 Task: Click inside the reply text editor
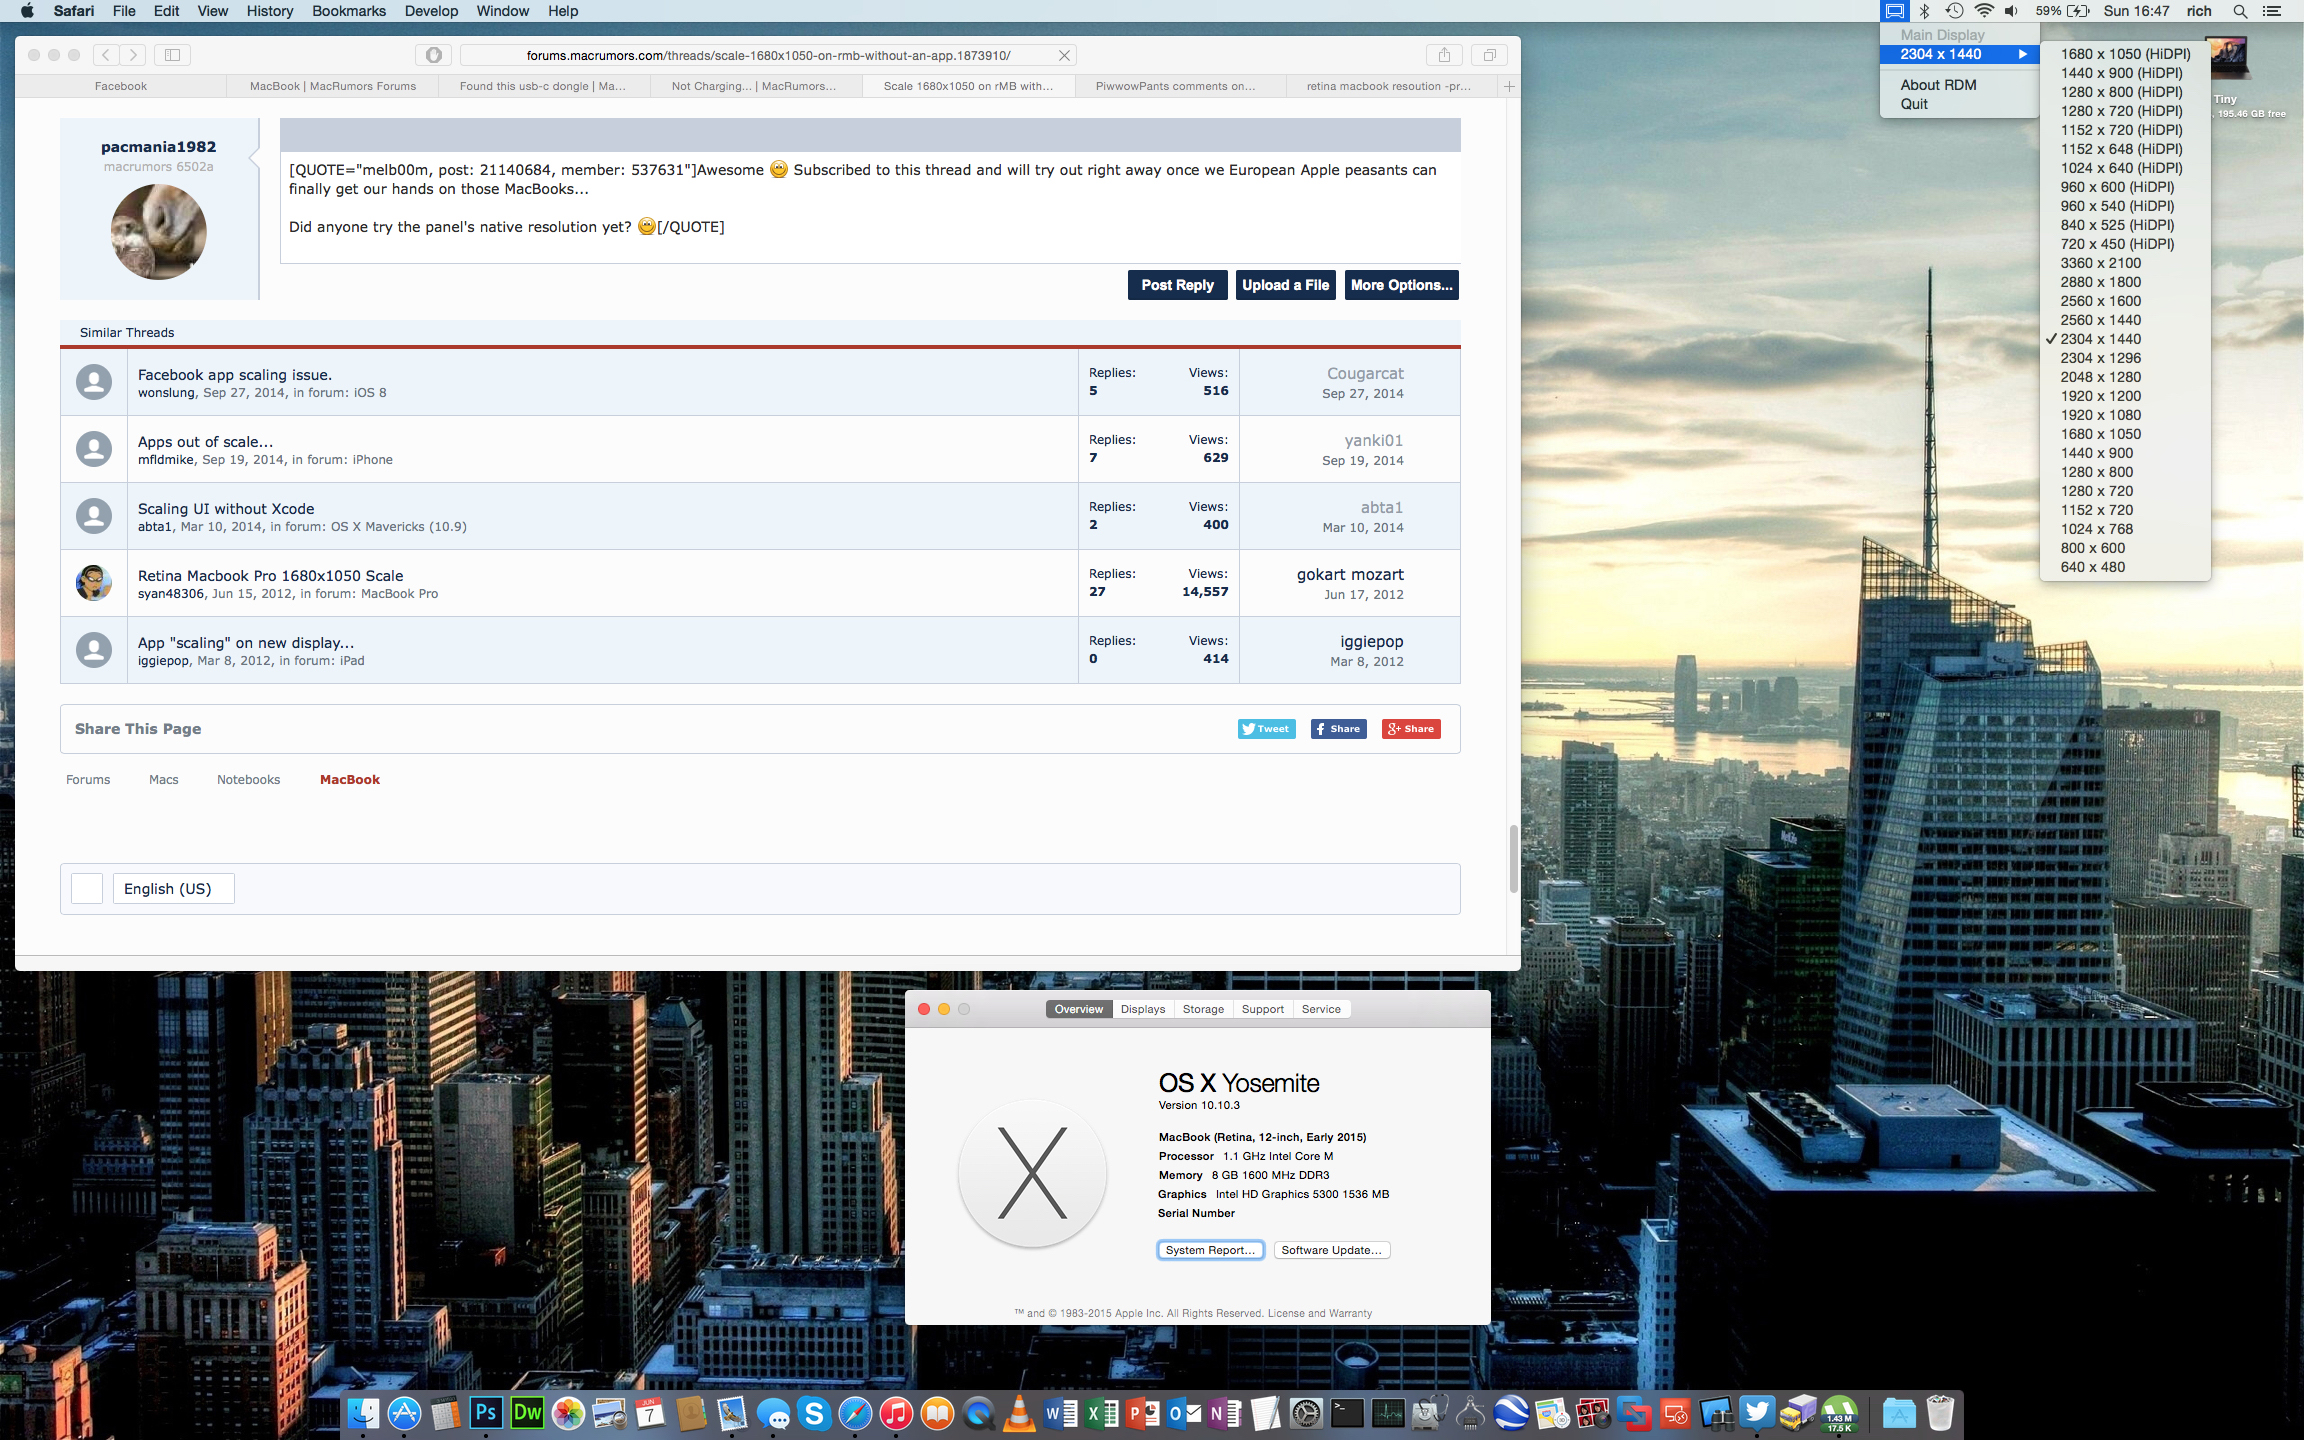pos(870,207)
